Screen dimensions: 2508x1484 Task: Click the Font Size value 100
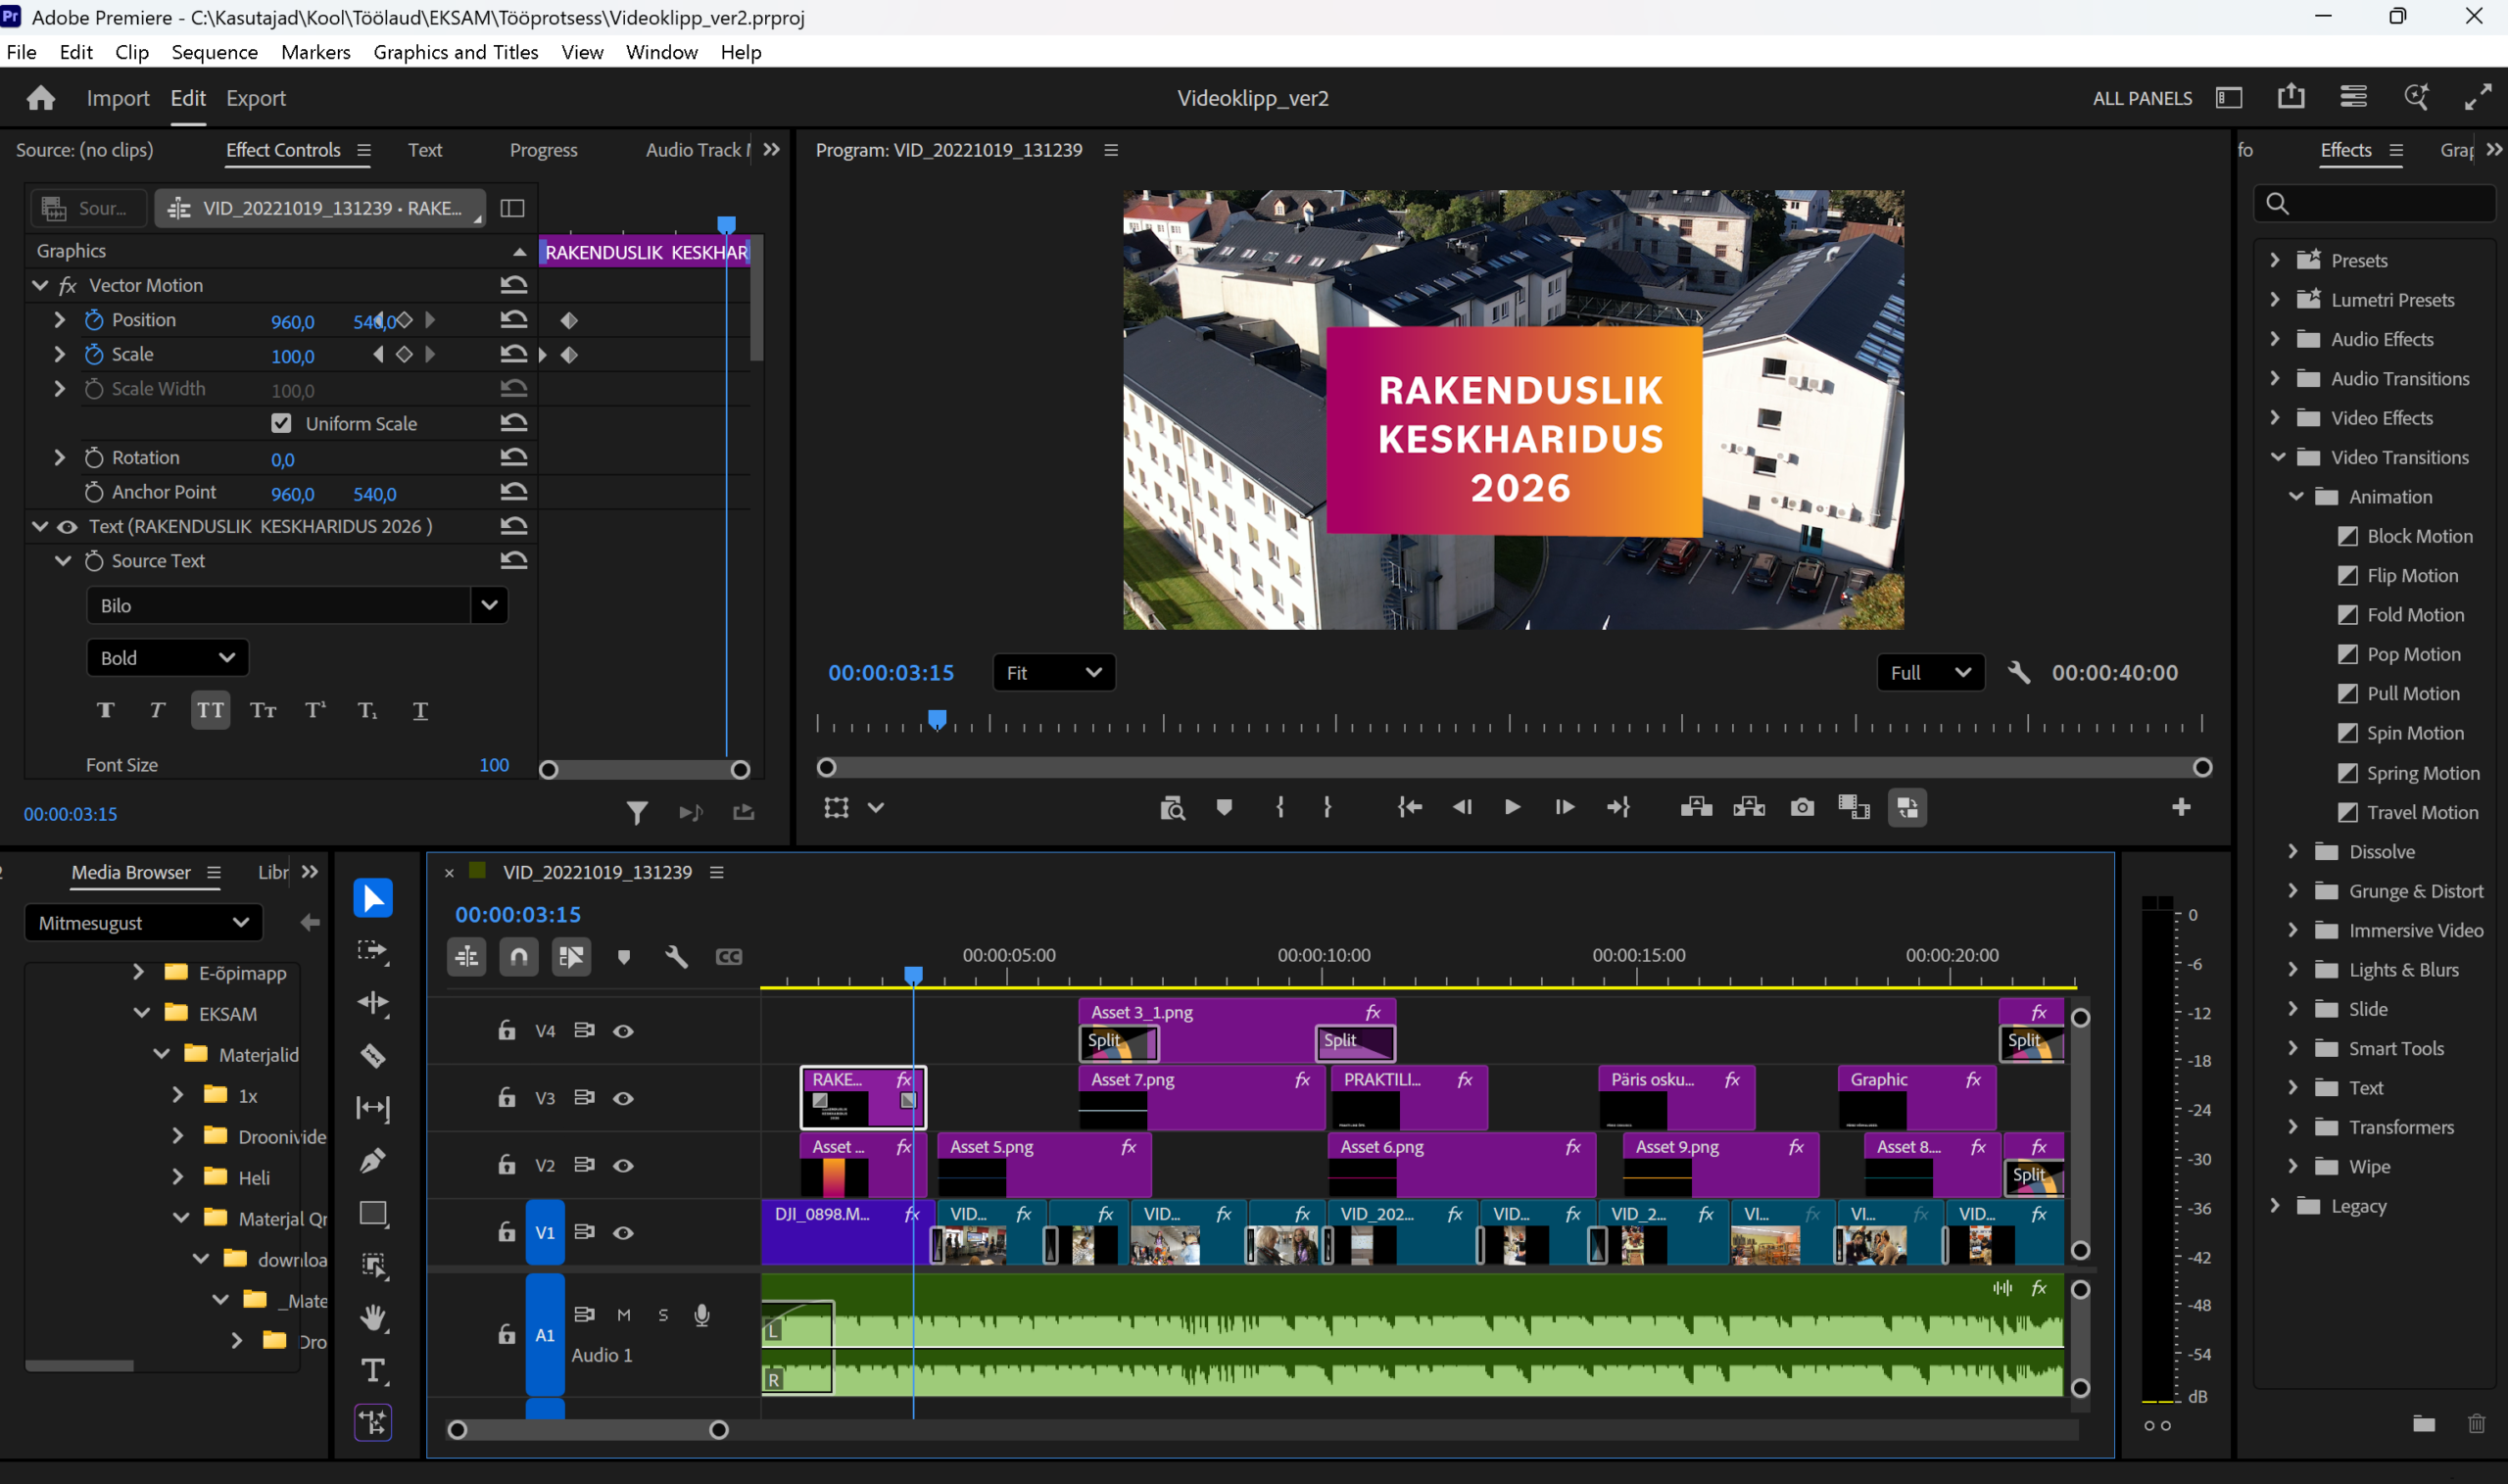coord(494,765)
